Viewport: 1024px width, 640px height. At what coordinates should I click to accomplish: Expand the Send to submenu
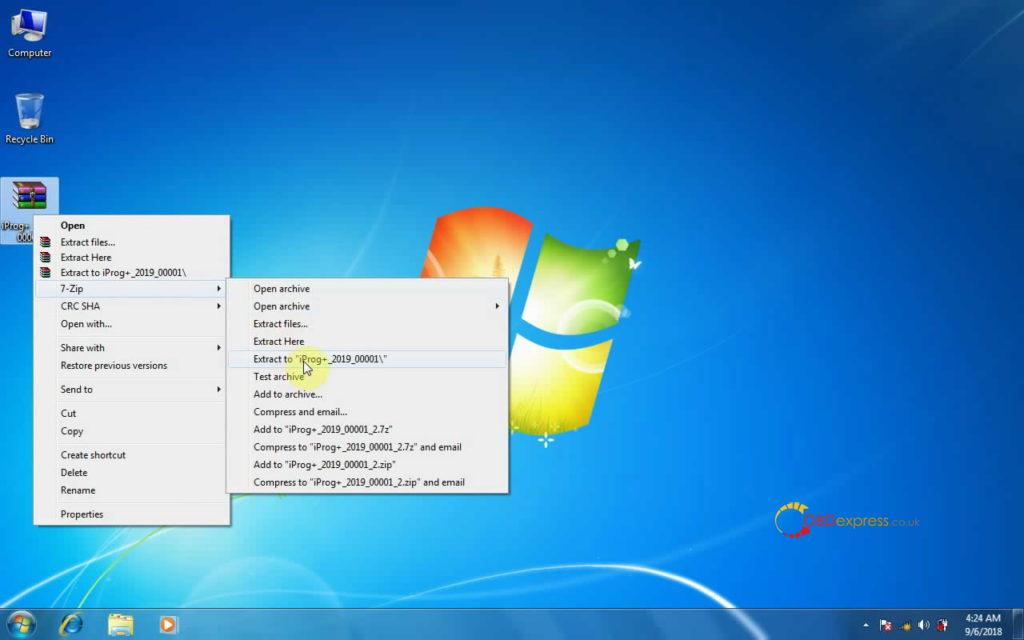(x=132, y=390)
